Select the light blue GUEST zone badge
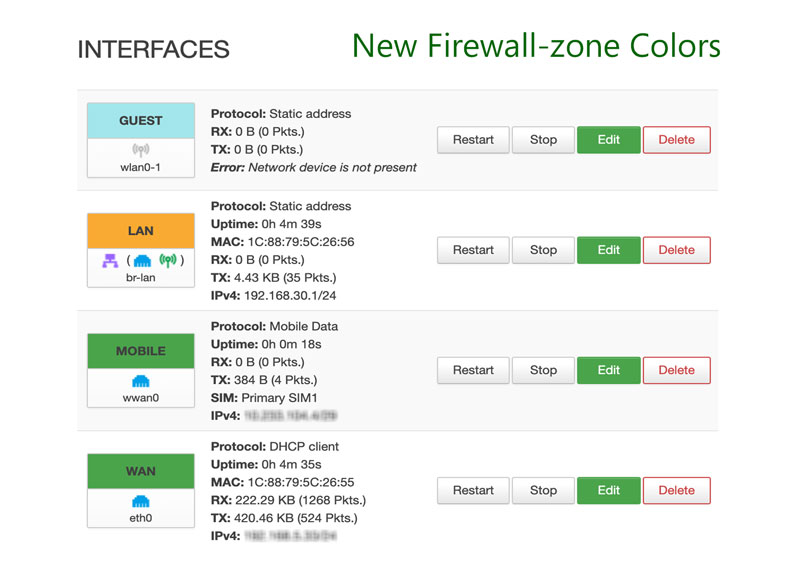This screenshot has height=571, width=800. (141, 121)
